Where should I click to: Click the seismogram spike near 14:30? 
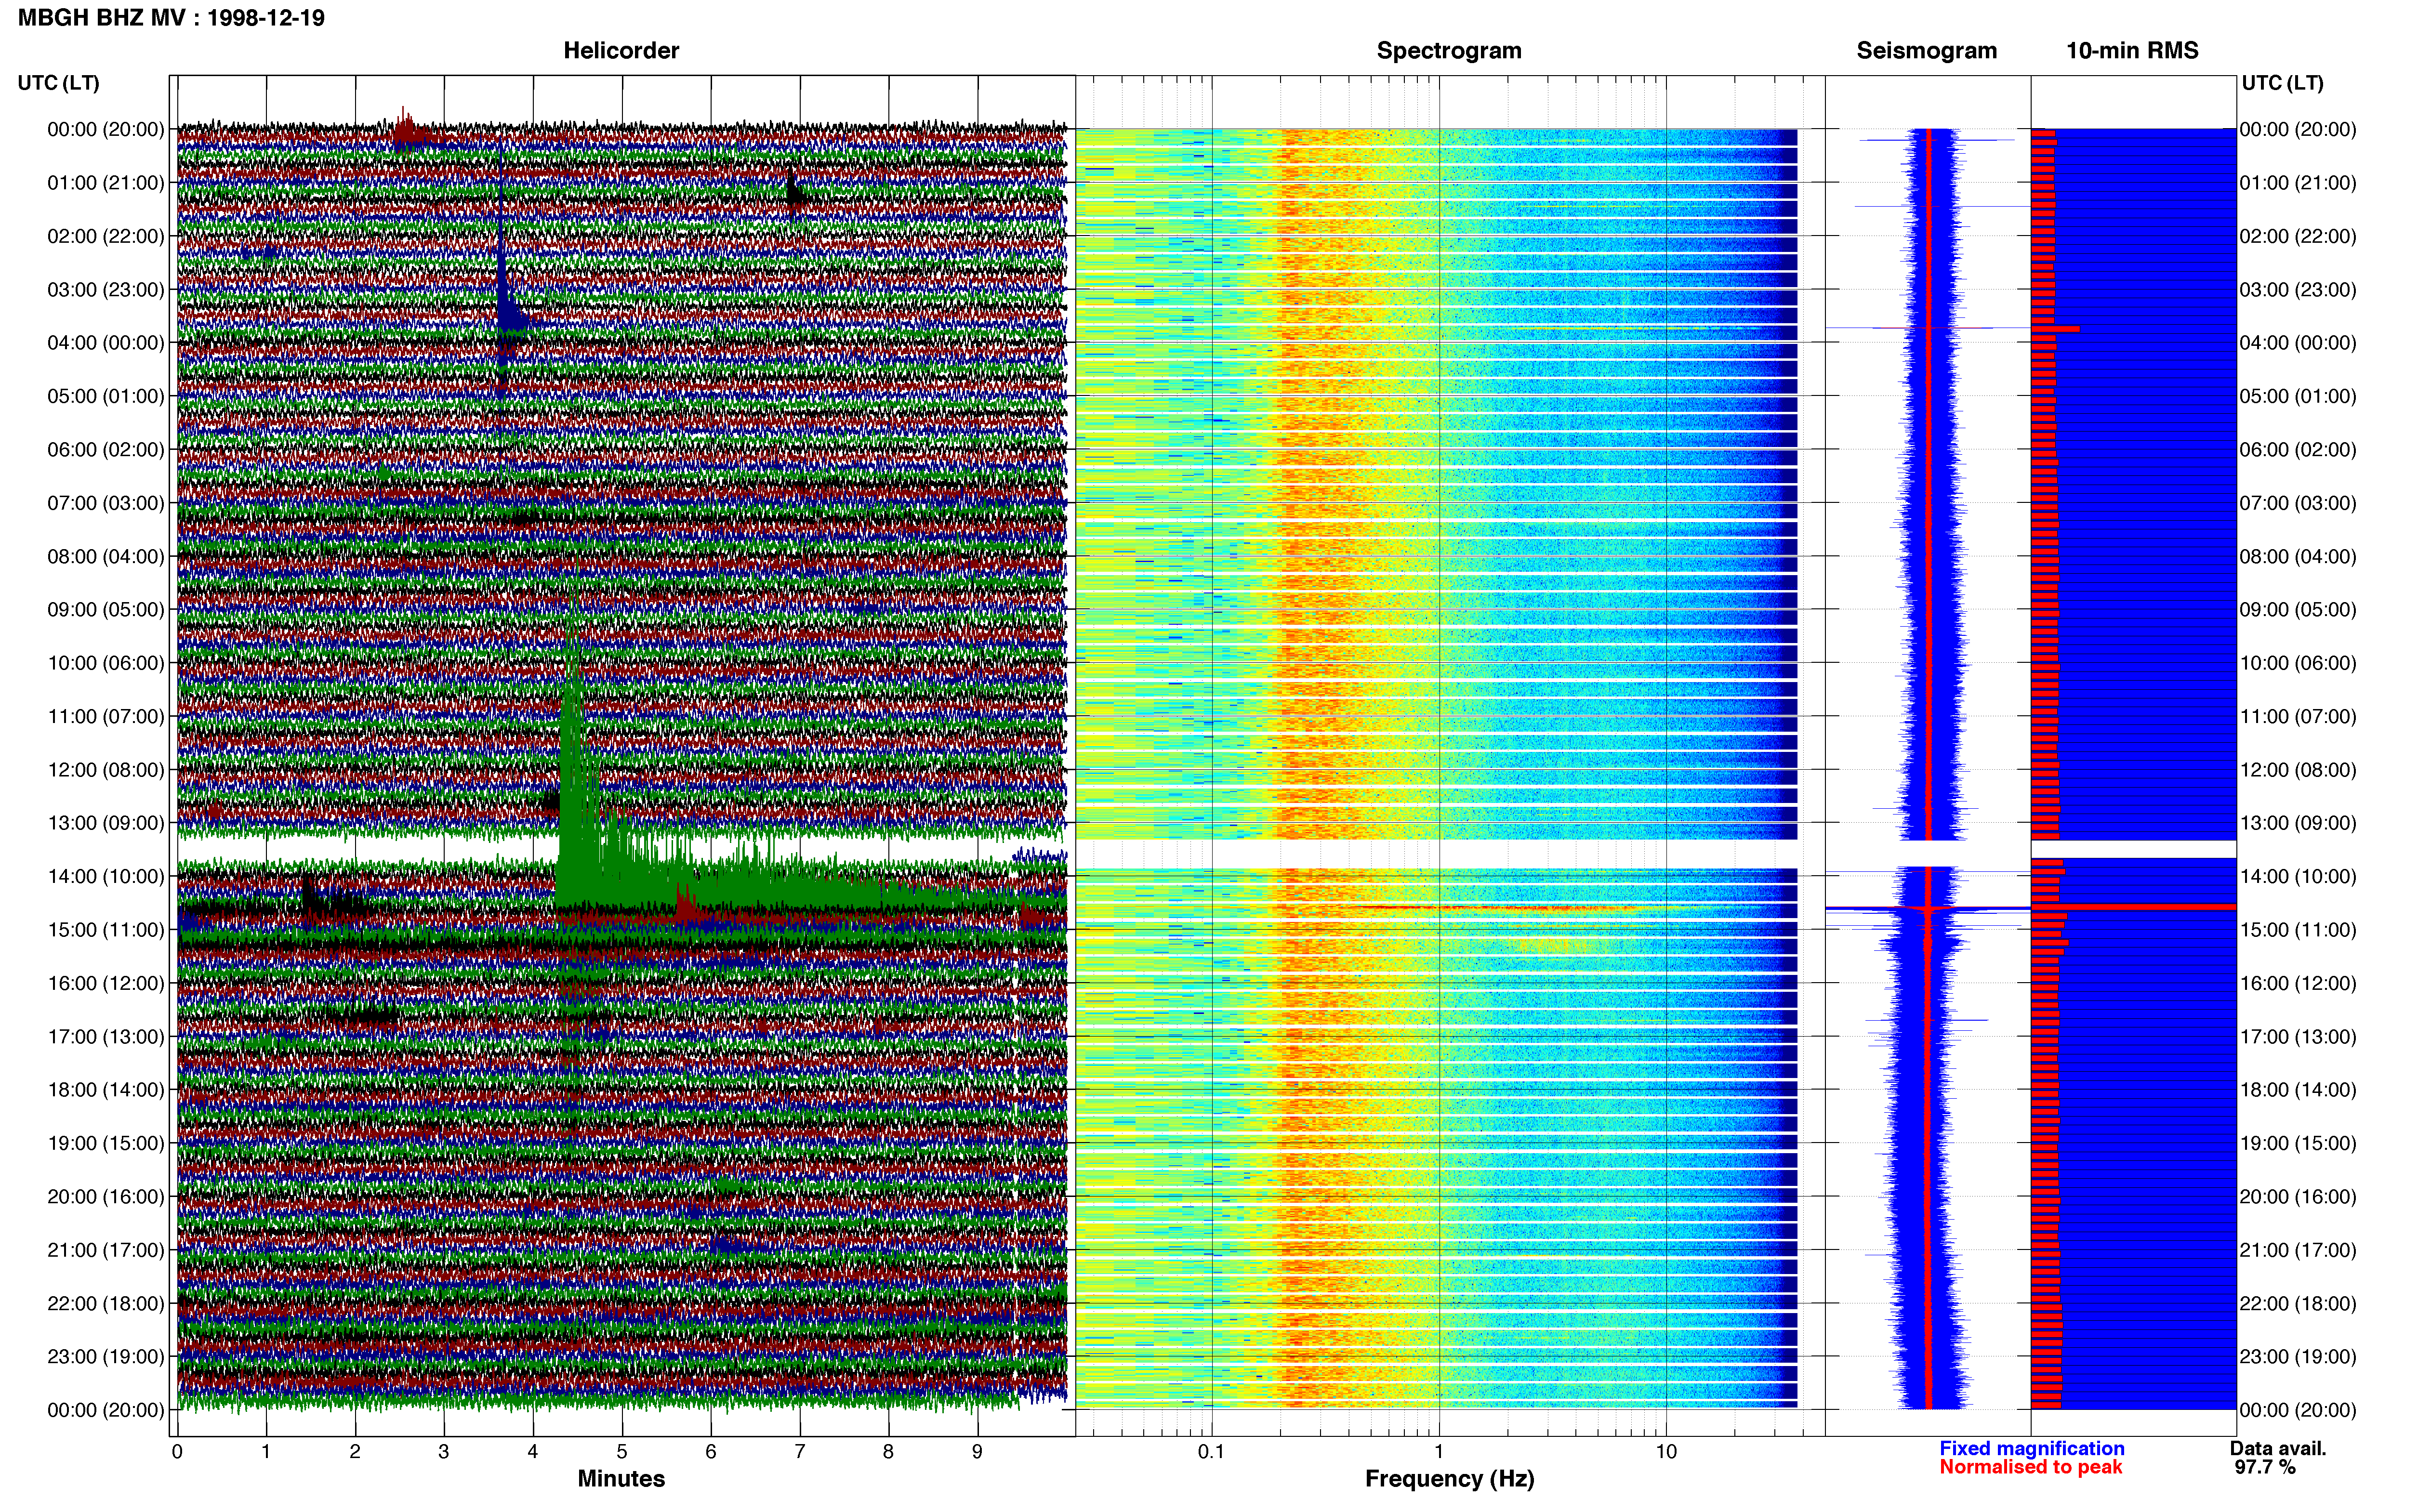point(1927,908)
